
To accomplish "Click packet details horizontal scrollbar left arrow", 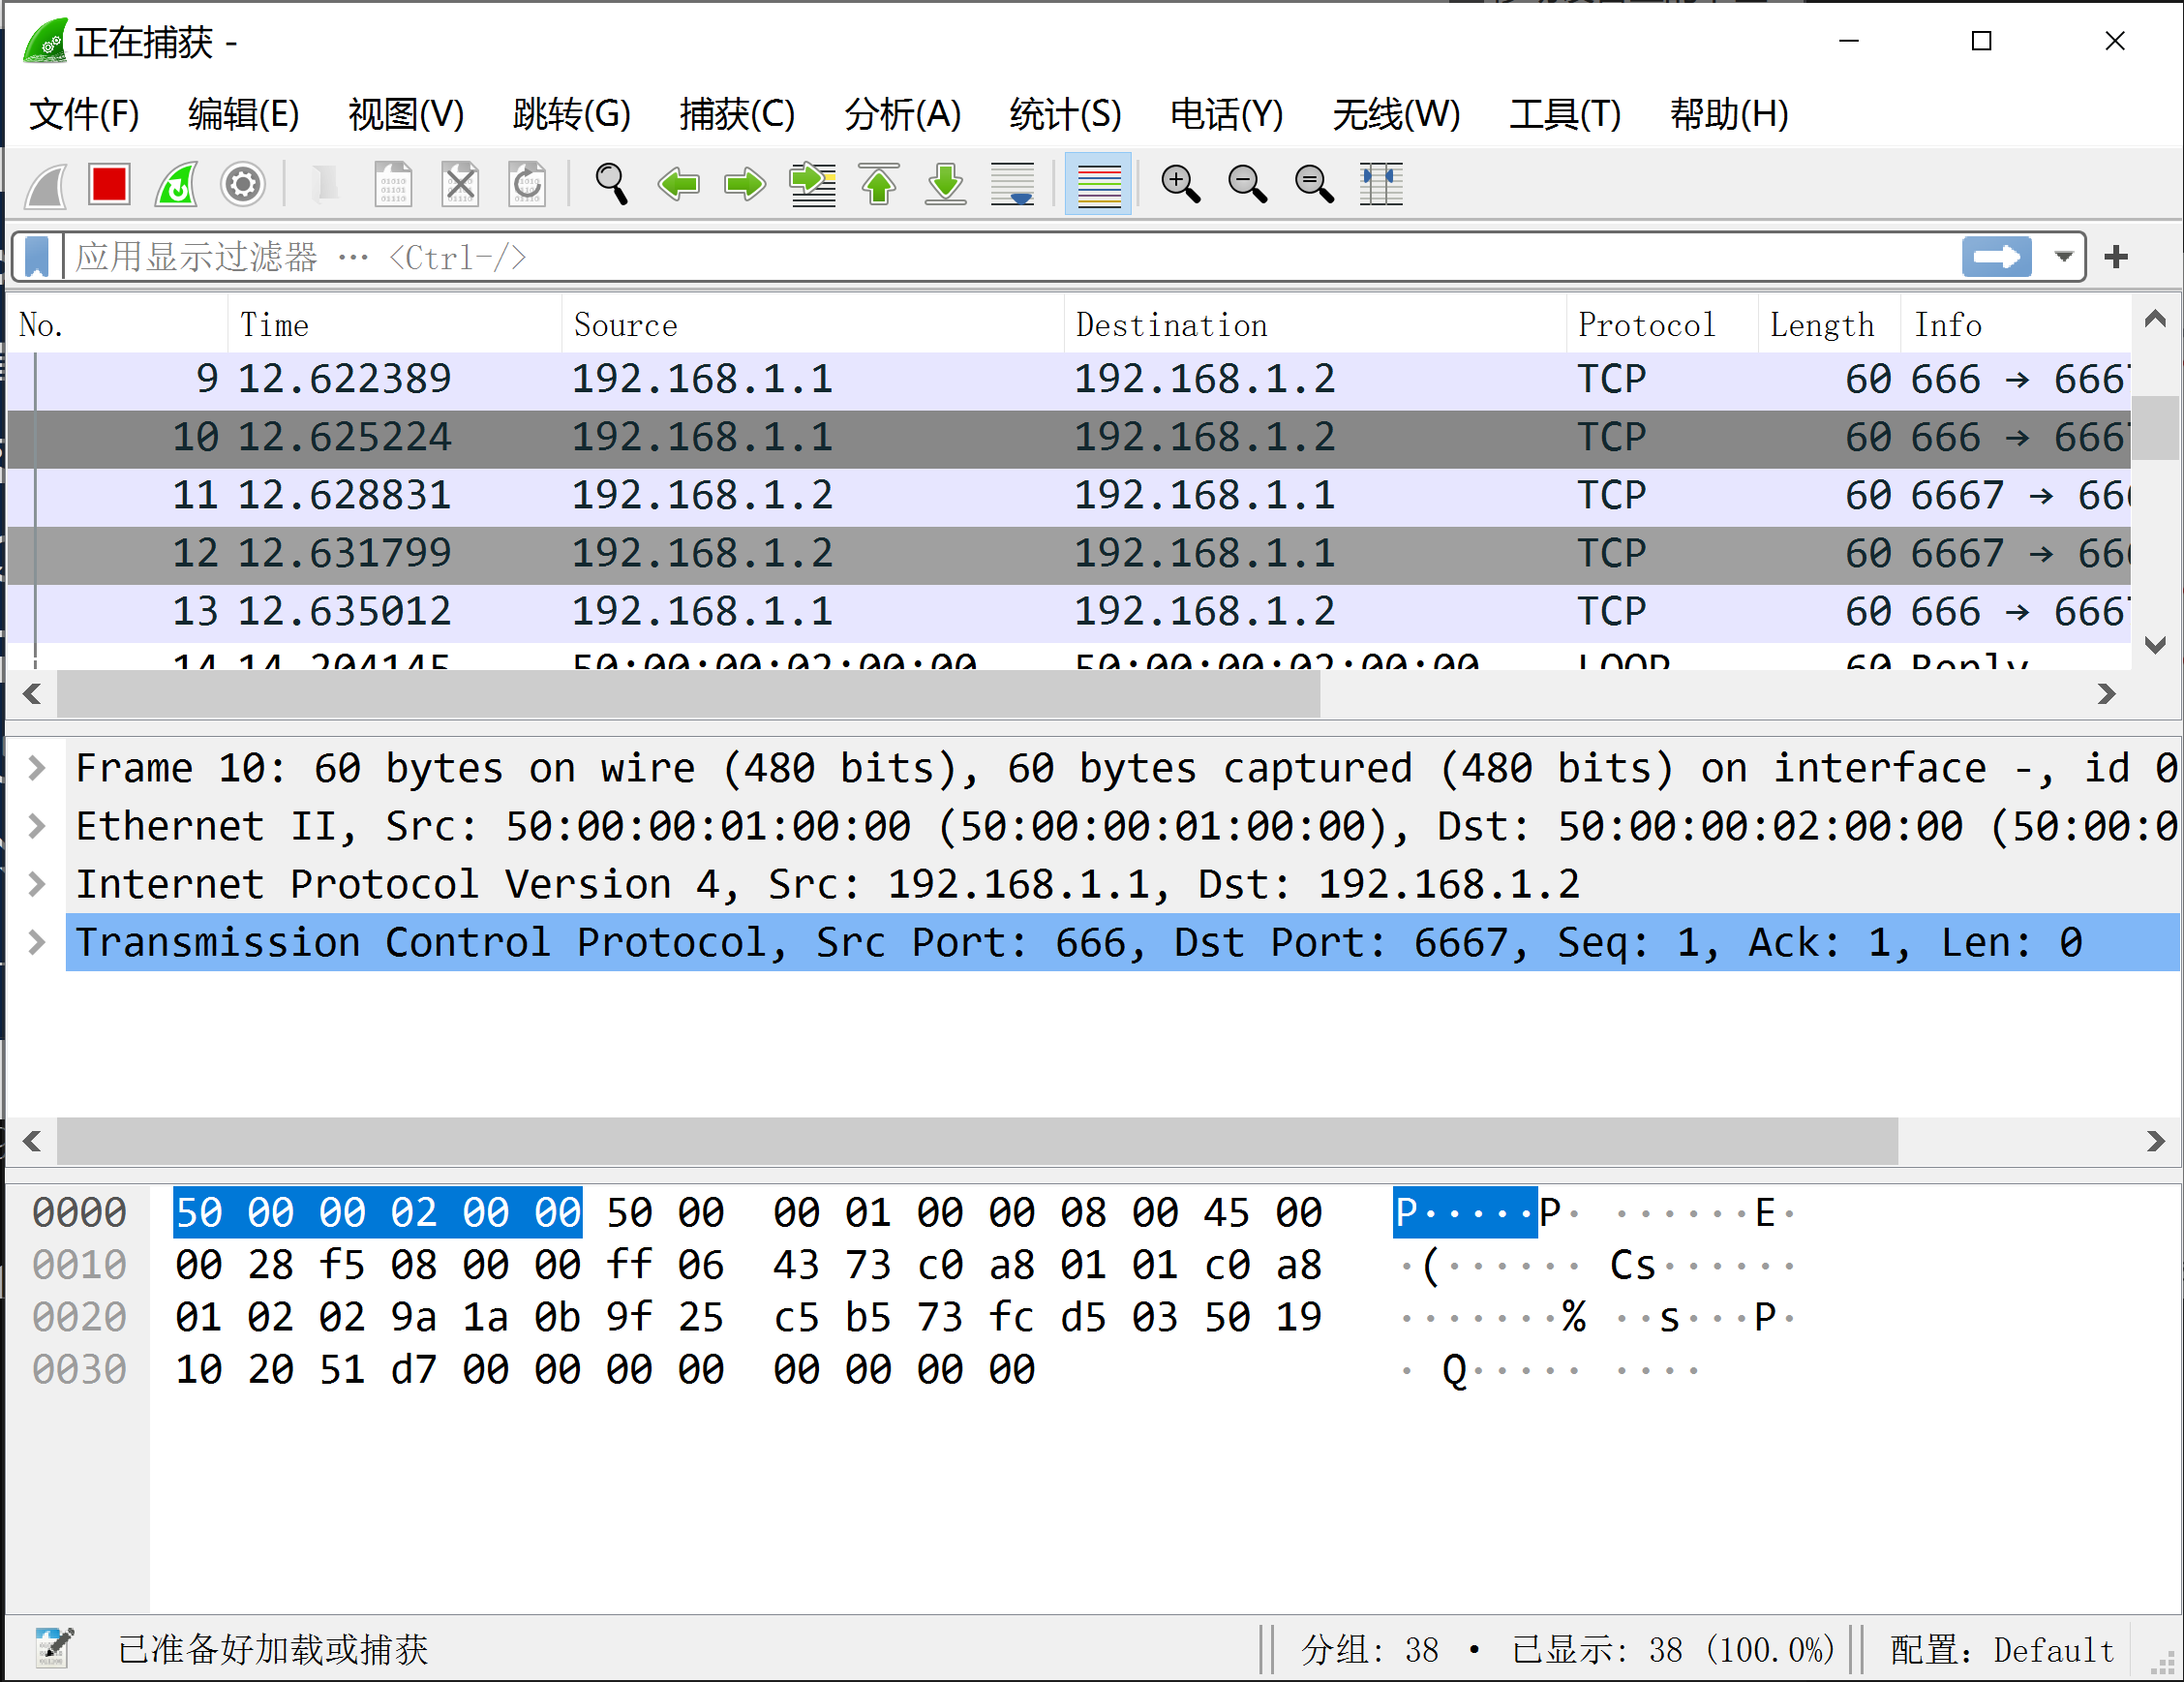I will [32, 1141].
